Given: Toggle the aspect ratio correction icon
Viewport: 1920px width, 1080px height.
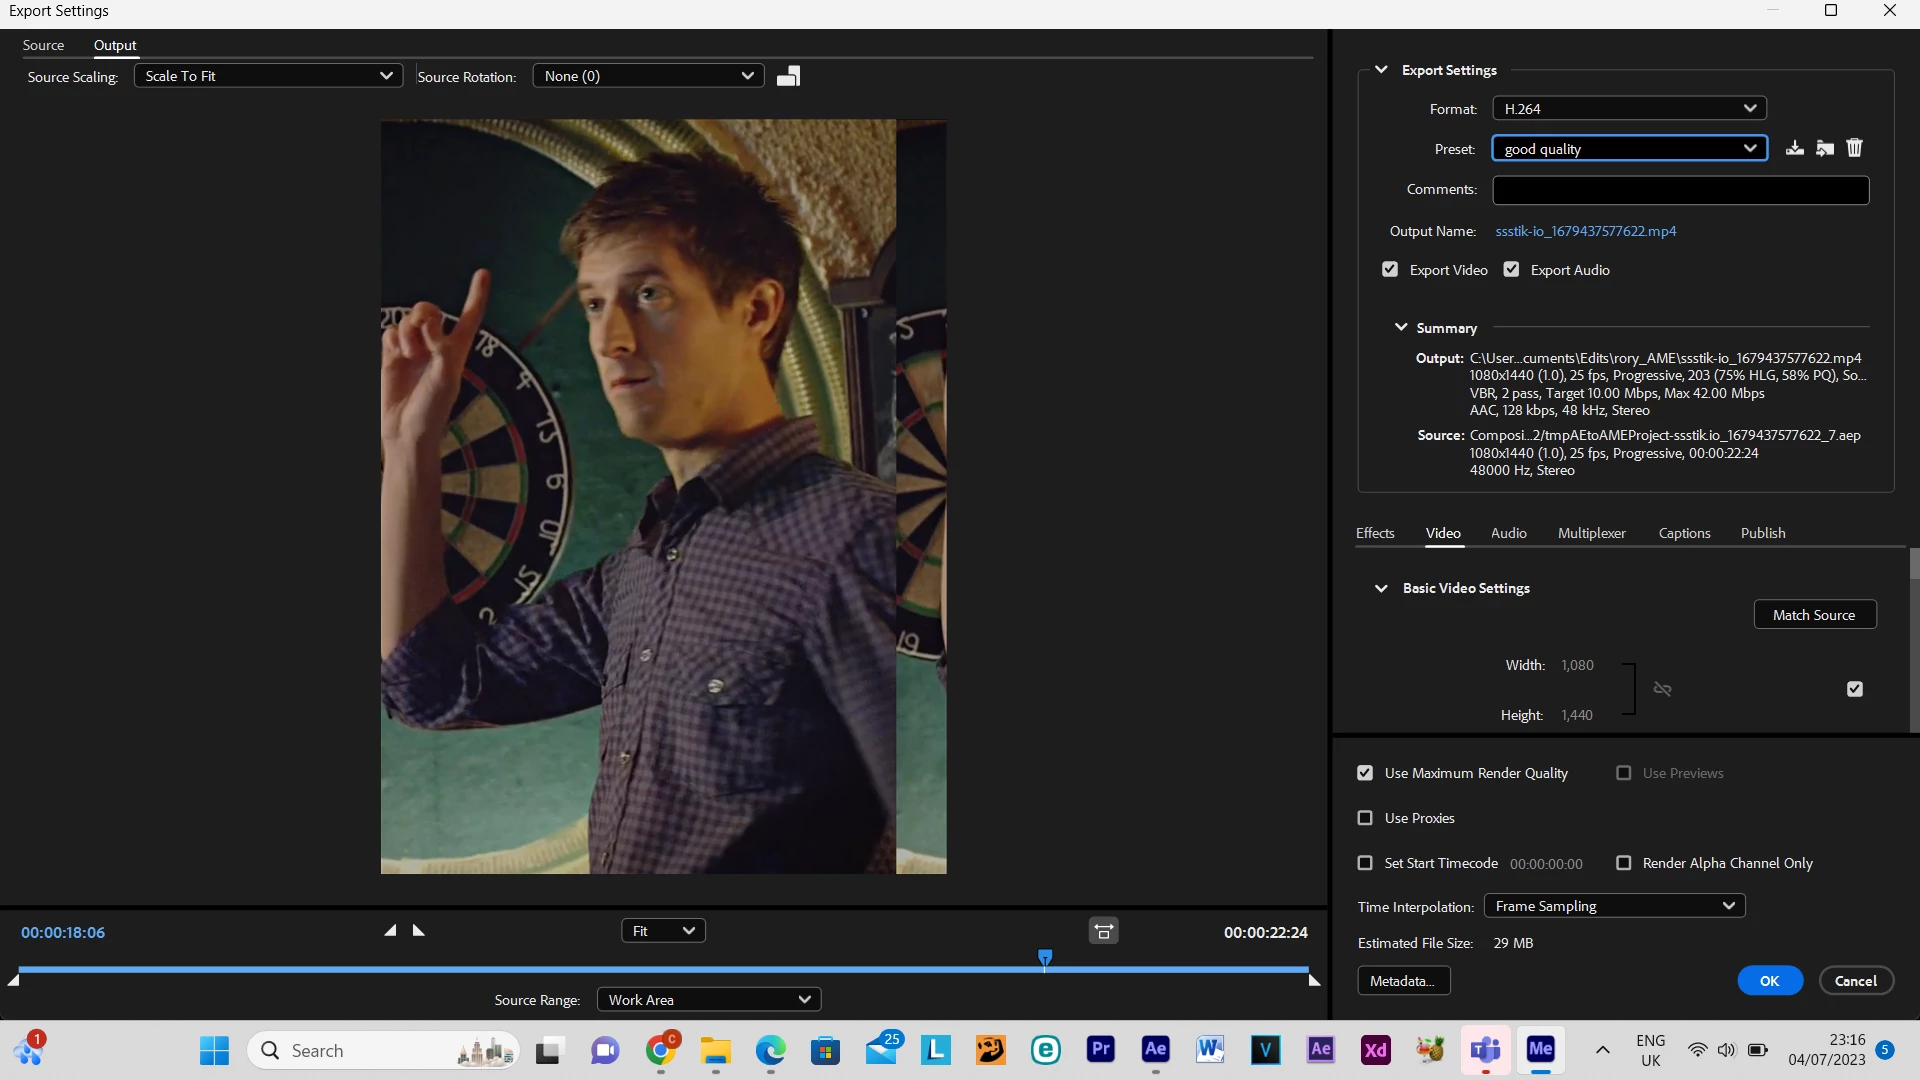Looking at the screenshot, I should [x=1103, y=931].
